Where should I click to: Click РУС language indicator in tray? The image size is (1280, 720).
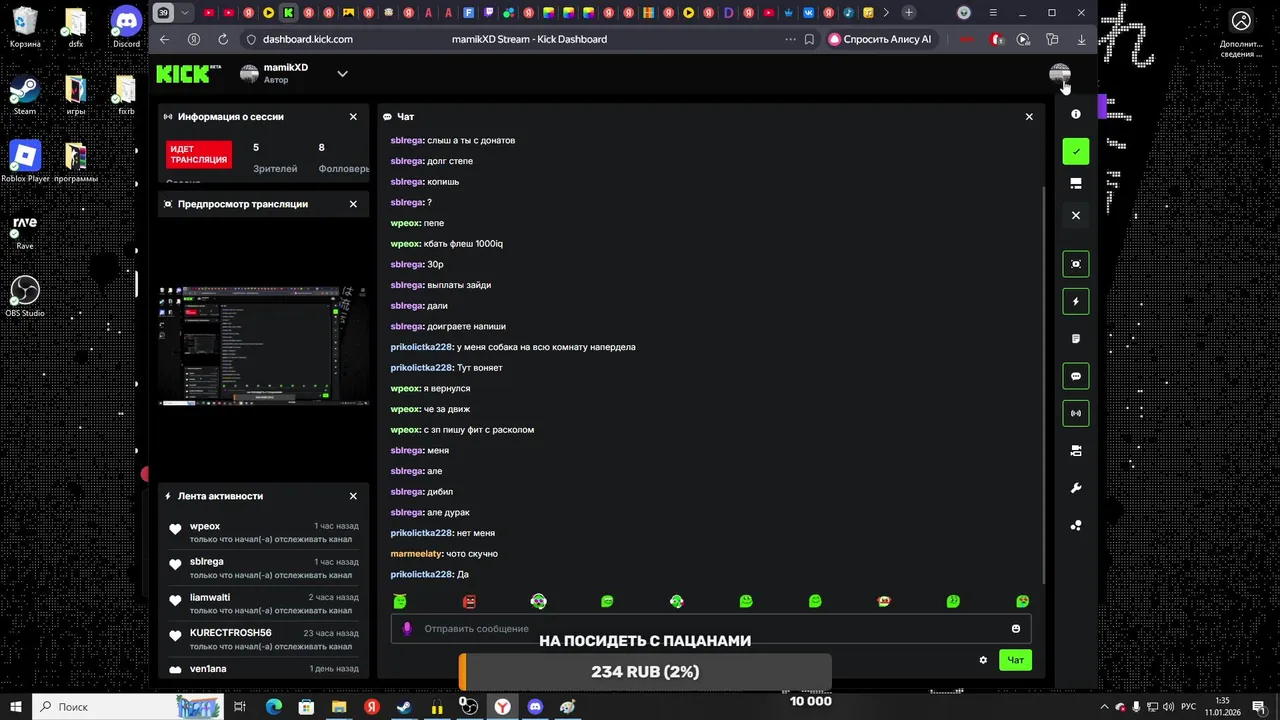click(1189, 707)
